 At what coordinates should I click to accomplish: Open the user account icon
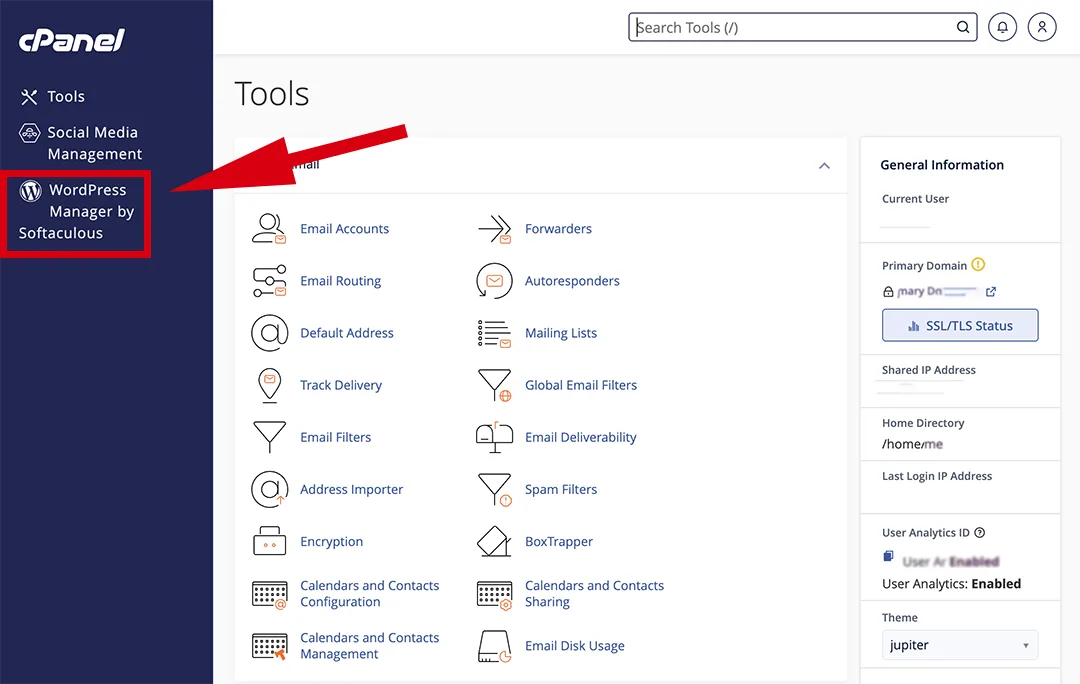[x=1042, y=28]
